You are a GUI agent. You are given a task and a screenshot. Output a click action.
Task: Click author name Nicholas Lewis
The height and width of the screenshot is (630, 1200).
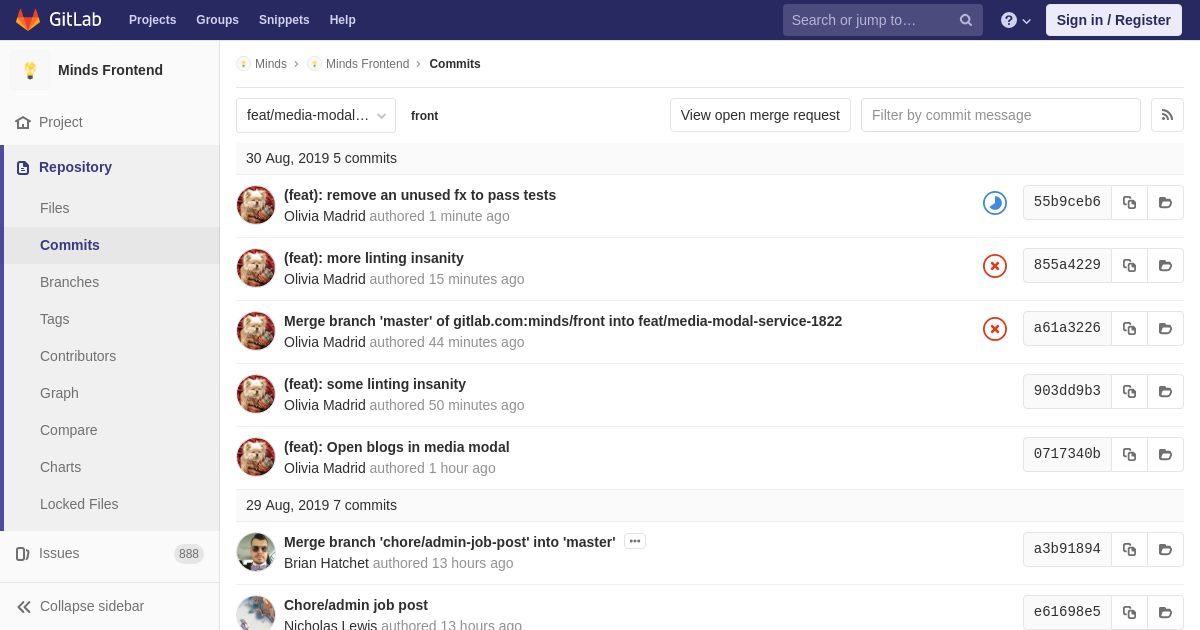pyautogui.click(x=330, y=625)
